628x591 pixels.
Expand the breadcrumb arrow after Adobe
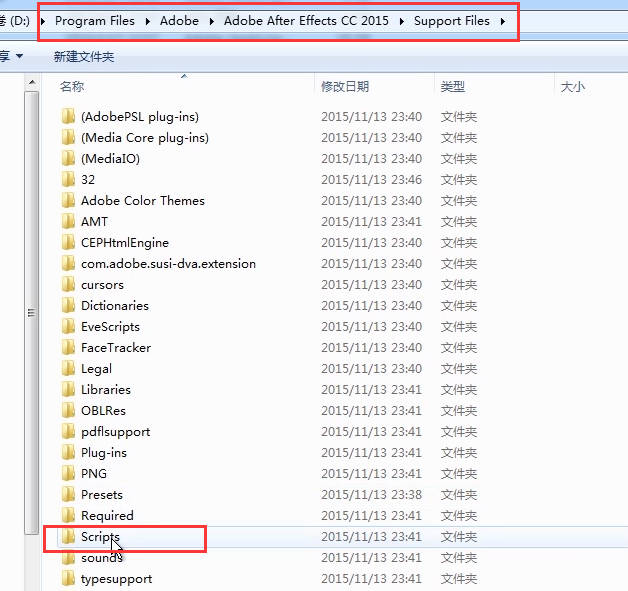pyautogui.click(x=212, y=21)
